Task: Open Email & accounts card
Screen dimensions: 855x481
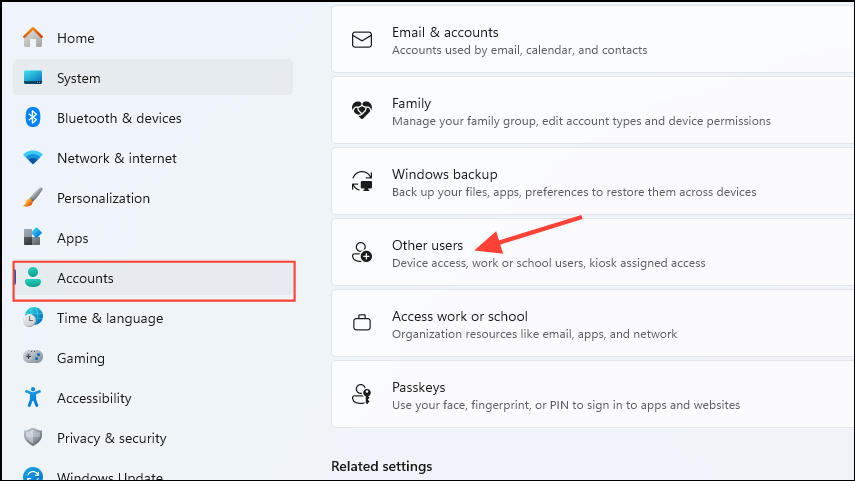Action: click(x=593, y=39)
